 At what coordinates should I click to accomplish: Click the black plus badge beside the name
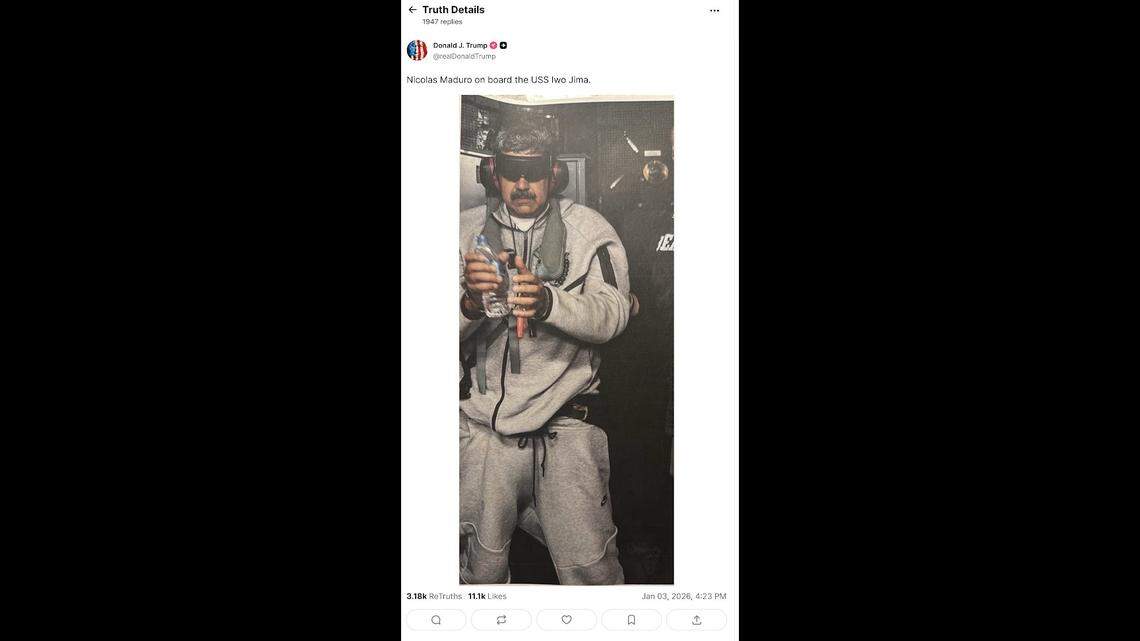503,45
